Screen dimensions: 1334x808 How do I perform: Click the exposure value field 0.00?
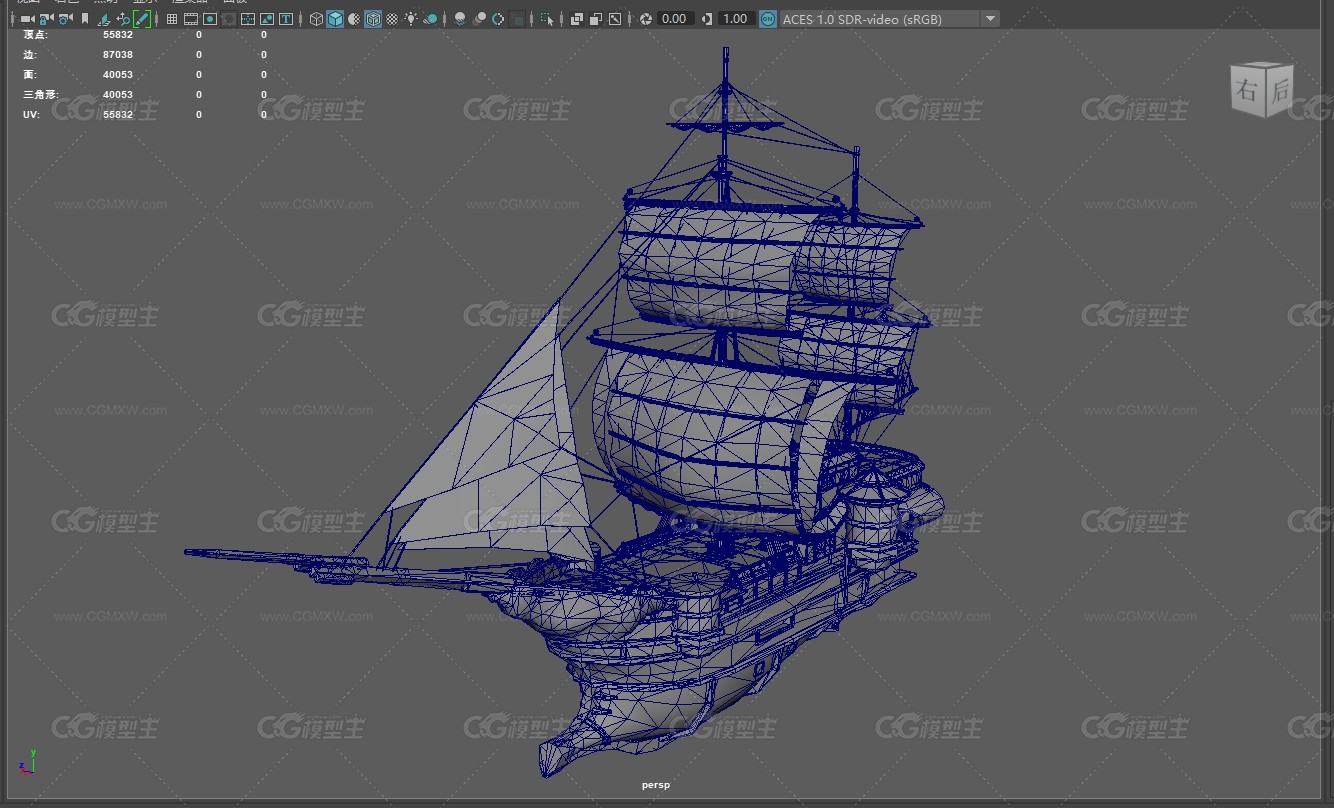coord(675,18)
